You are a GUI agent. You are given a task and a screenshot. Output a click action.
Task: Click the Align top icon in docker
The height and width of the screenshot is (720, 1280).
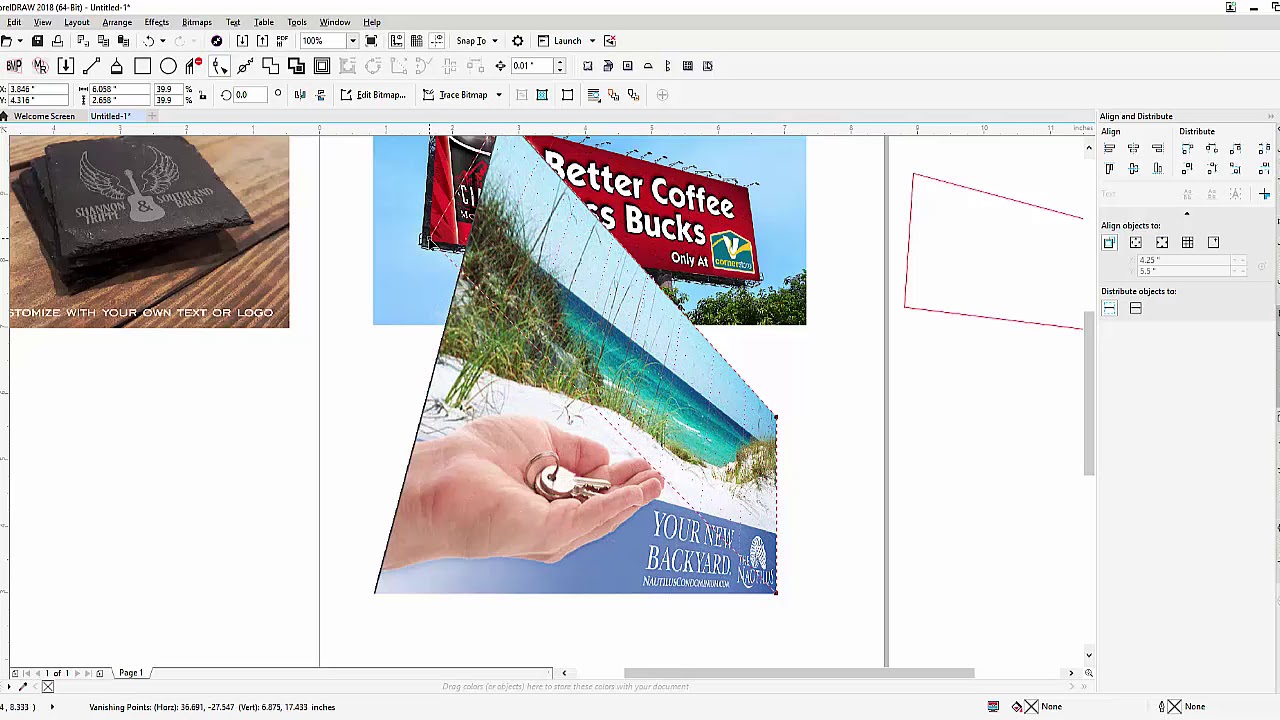[1109, 169]
